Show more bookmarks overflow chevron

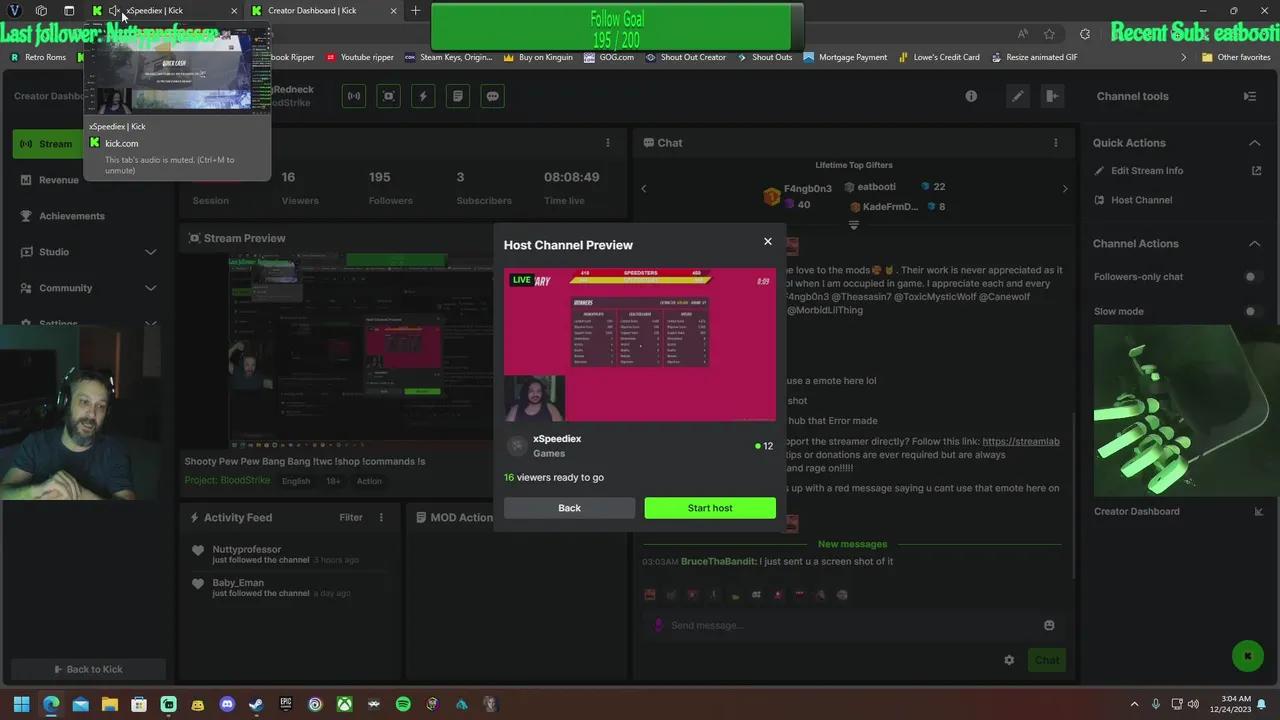point(1184,57)
